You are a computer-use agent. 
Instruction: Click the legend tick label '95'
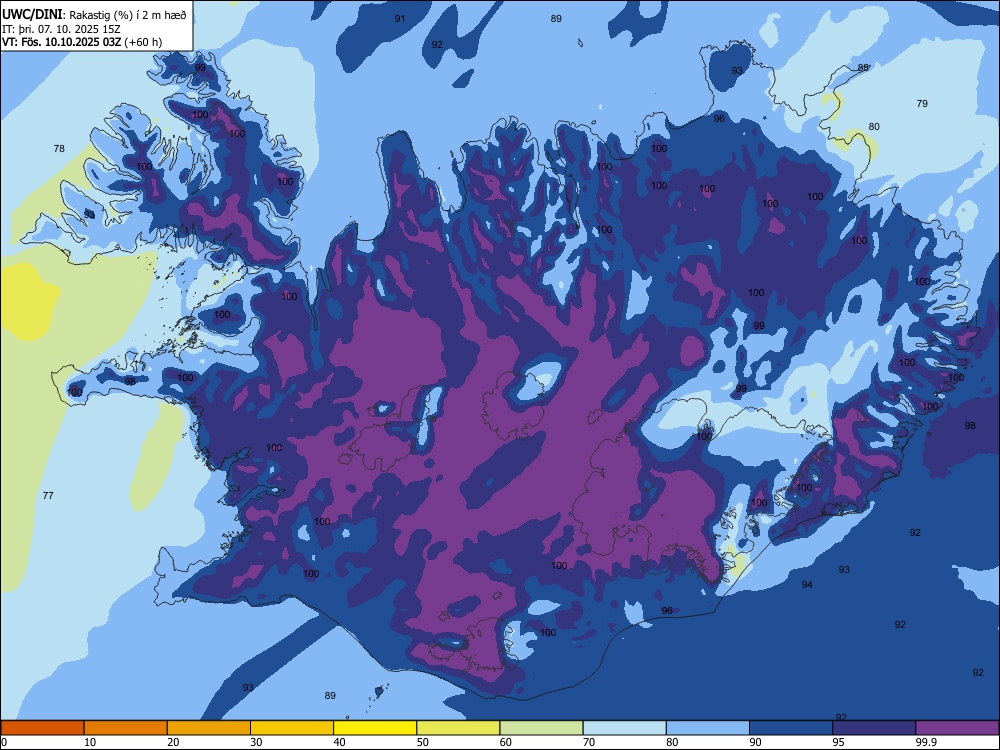838,742
